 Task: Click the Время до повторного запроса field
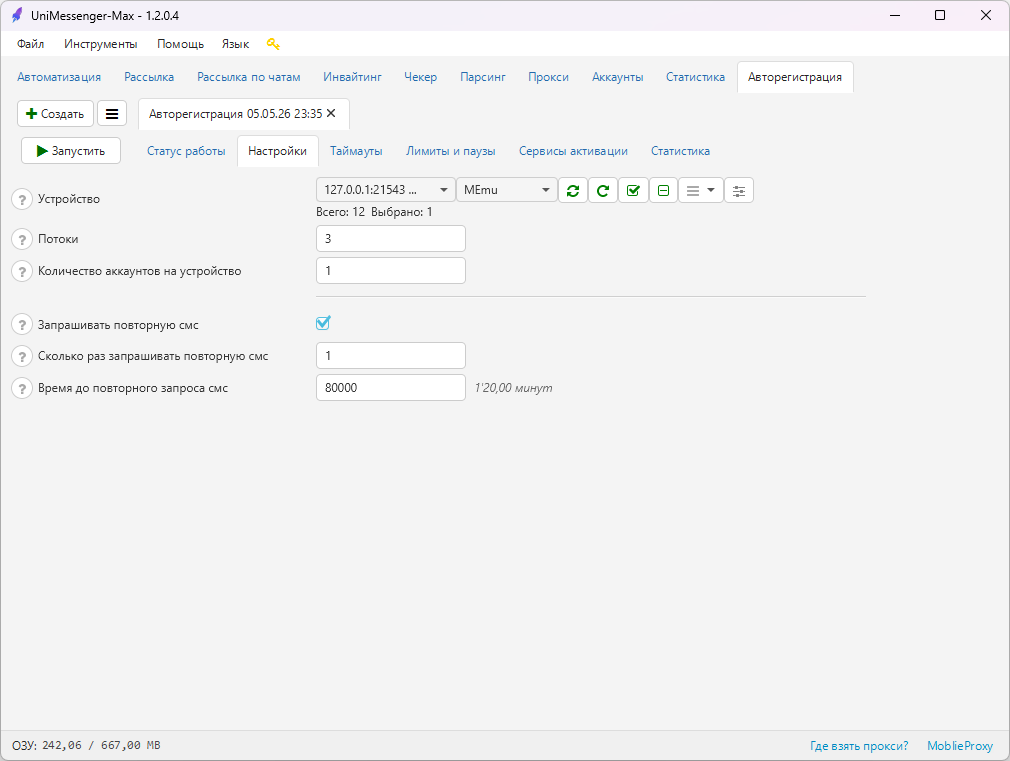pyautogui.click(x=390, y=388)
